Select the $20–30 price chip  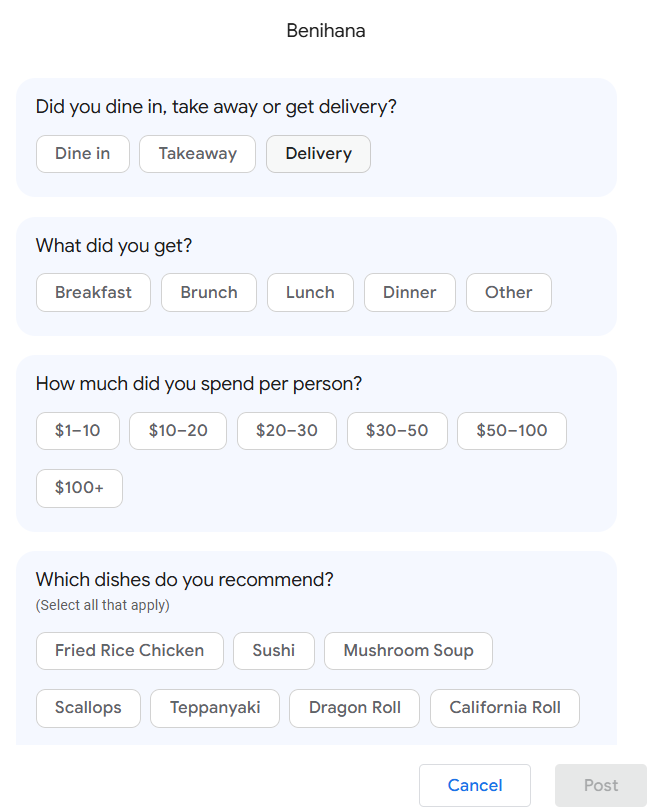tap(287, 431)
